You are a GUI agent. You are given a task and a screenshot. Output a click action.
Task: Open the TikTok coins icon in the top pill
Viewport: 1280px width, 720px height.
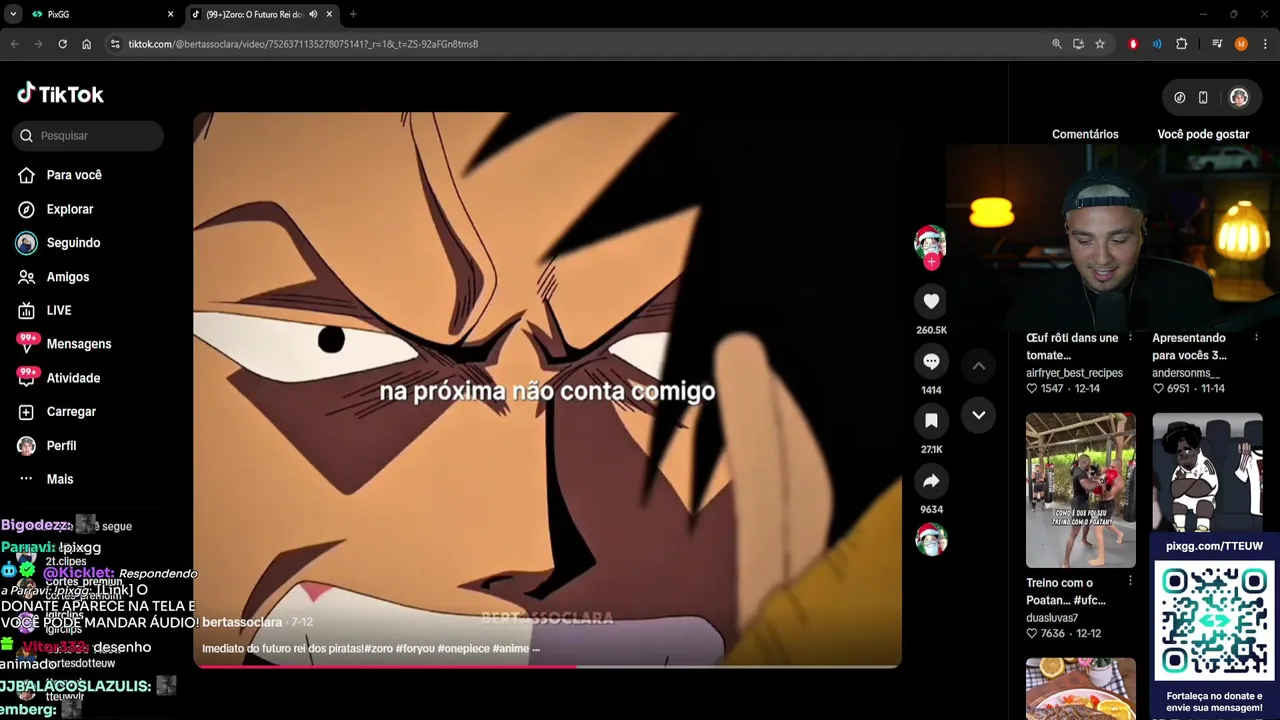point(1180,97)
